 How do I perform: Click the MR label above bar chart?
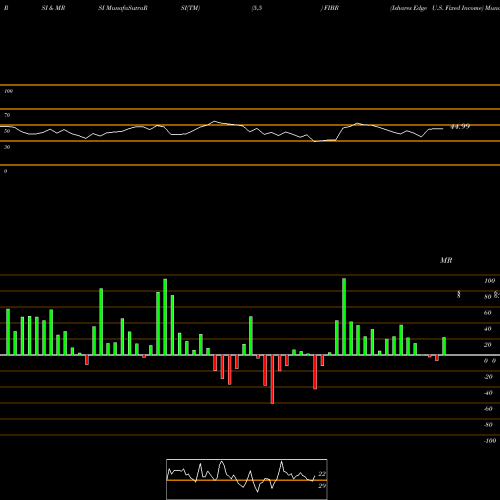click(x=446, y=260)
